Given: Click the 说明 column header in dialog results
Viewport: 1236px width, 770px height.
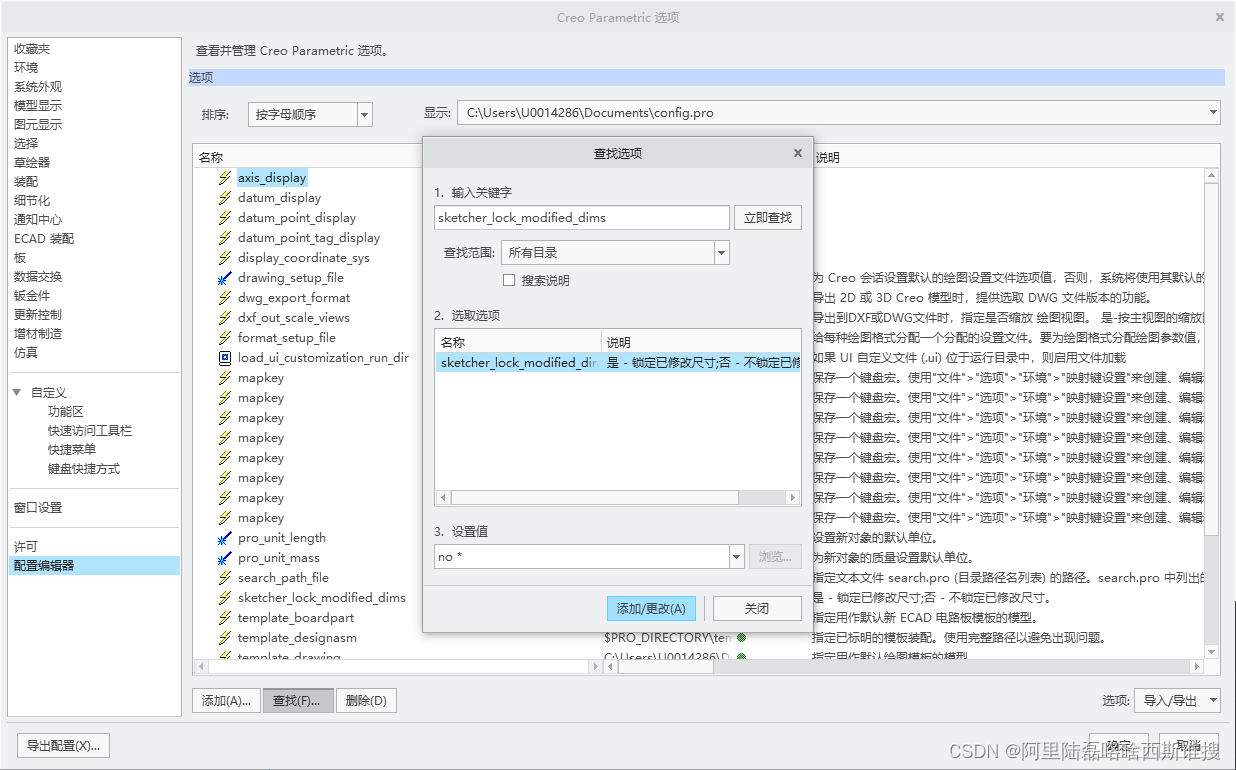Looking at the screenshot, I should (x=701, y=342).
